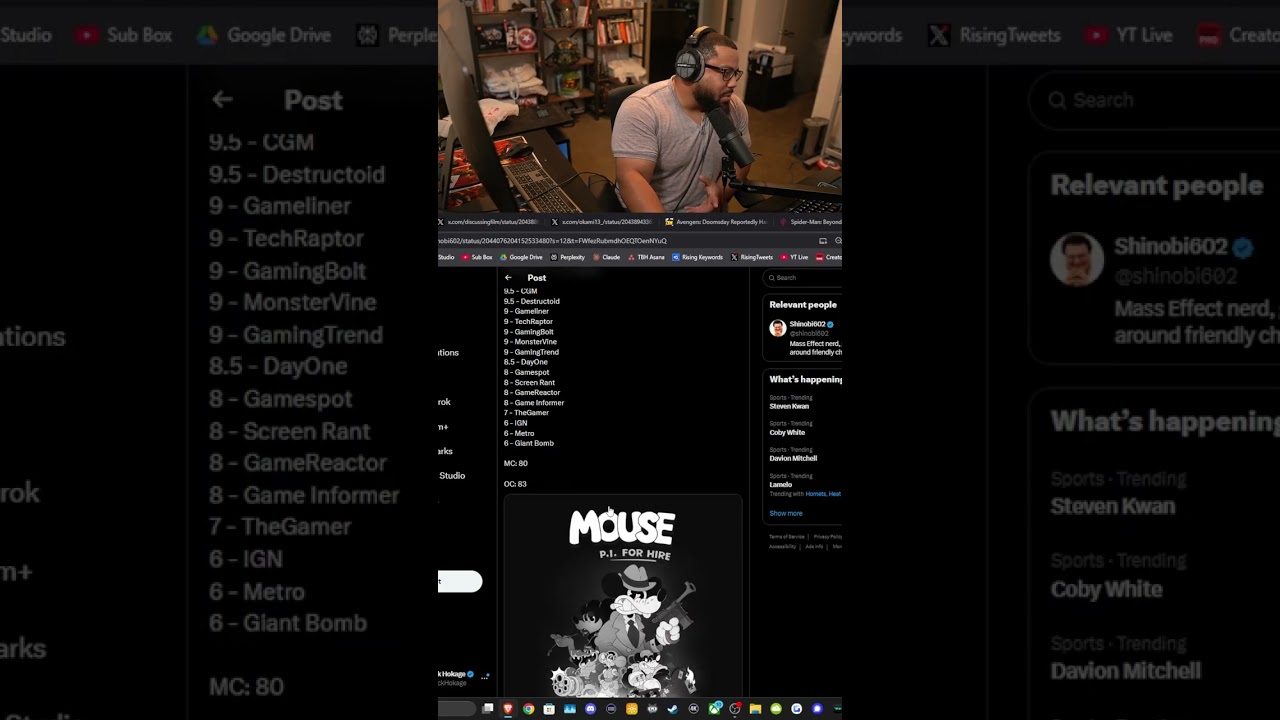This screenshot has height=720, width=1280.
Task: Click the '8.5 - DayOne' score line
Action: 526,362
